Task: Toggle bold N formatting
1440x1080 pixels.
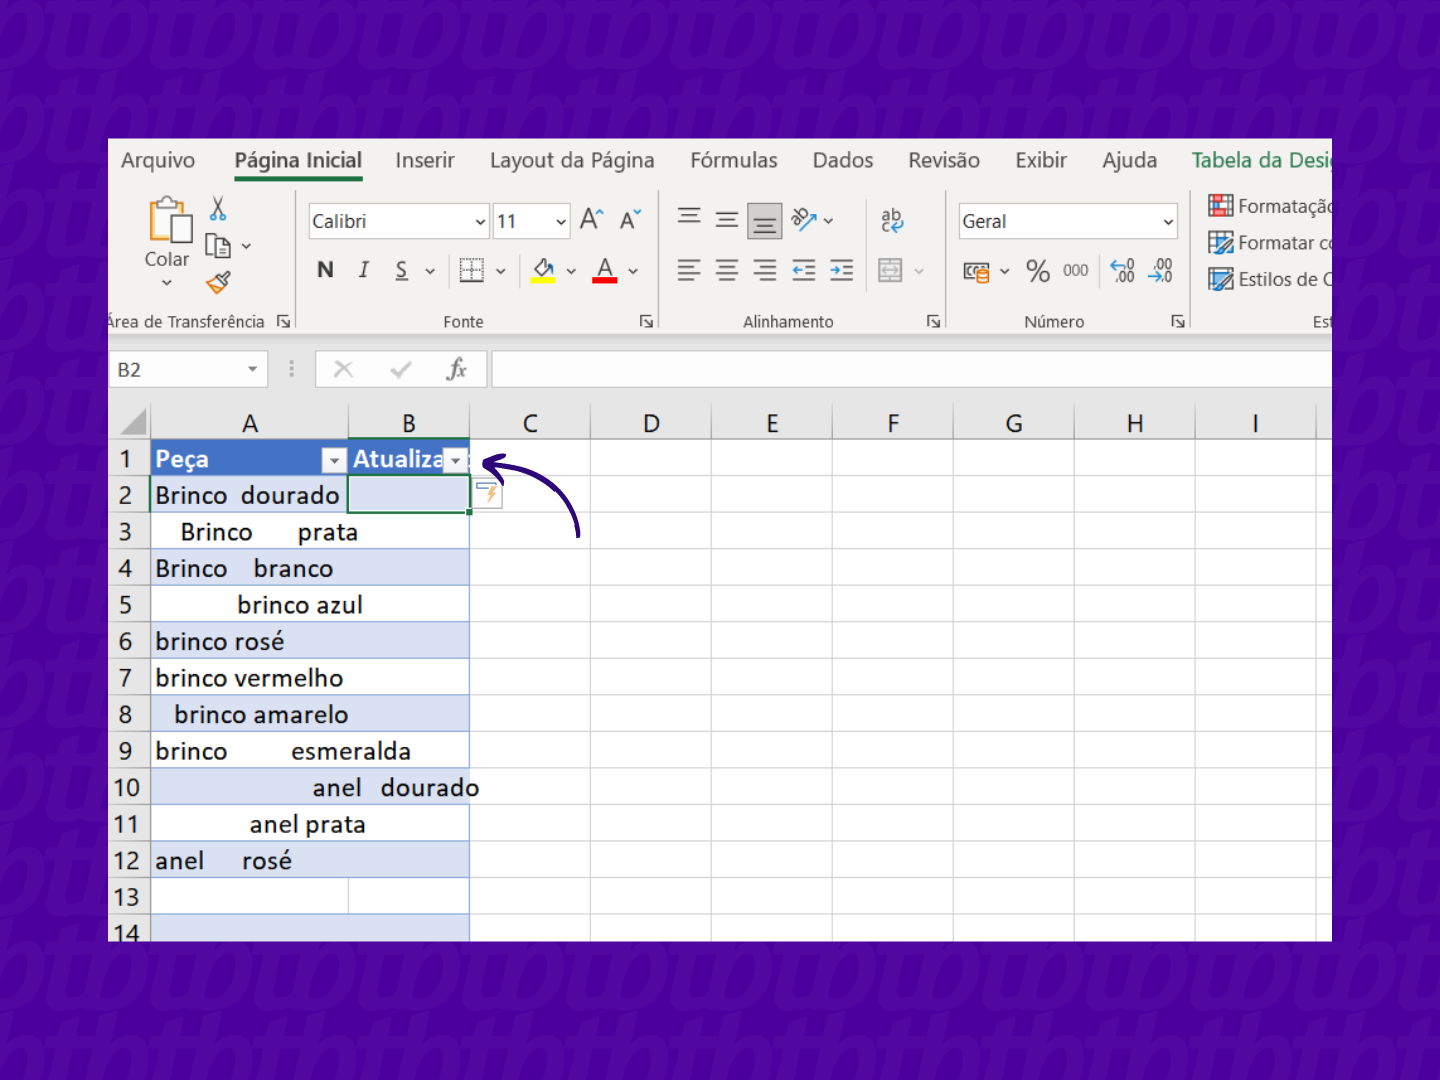Action: (x=325, y=270)
